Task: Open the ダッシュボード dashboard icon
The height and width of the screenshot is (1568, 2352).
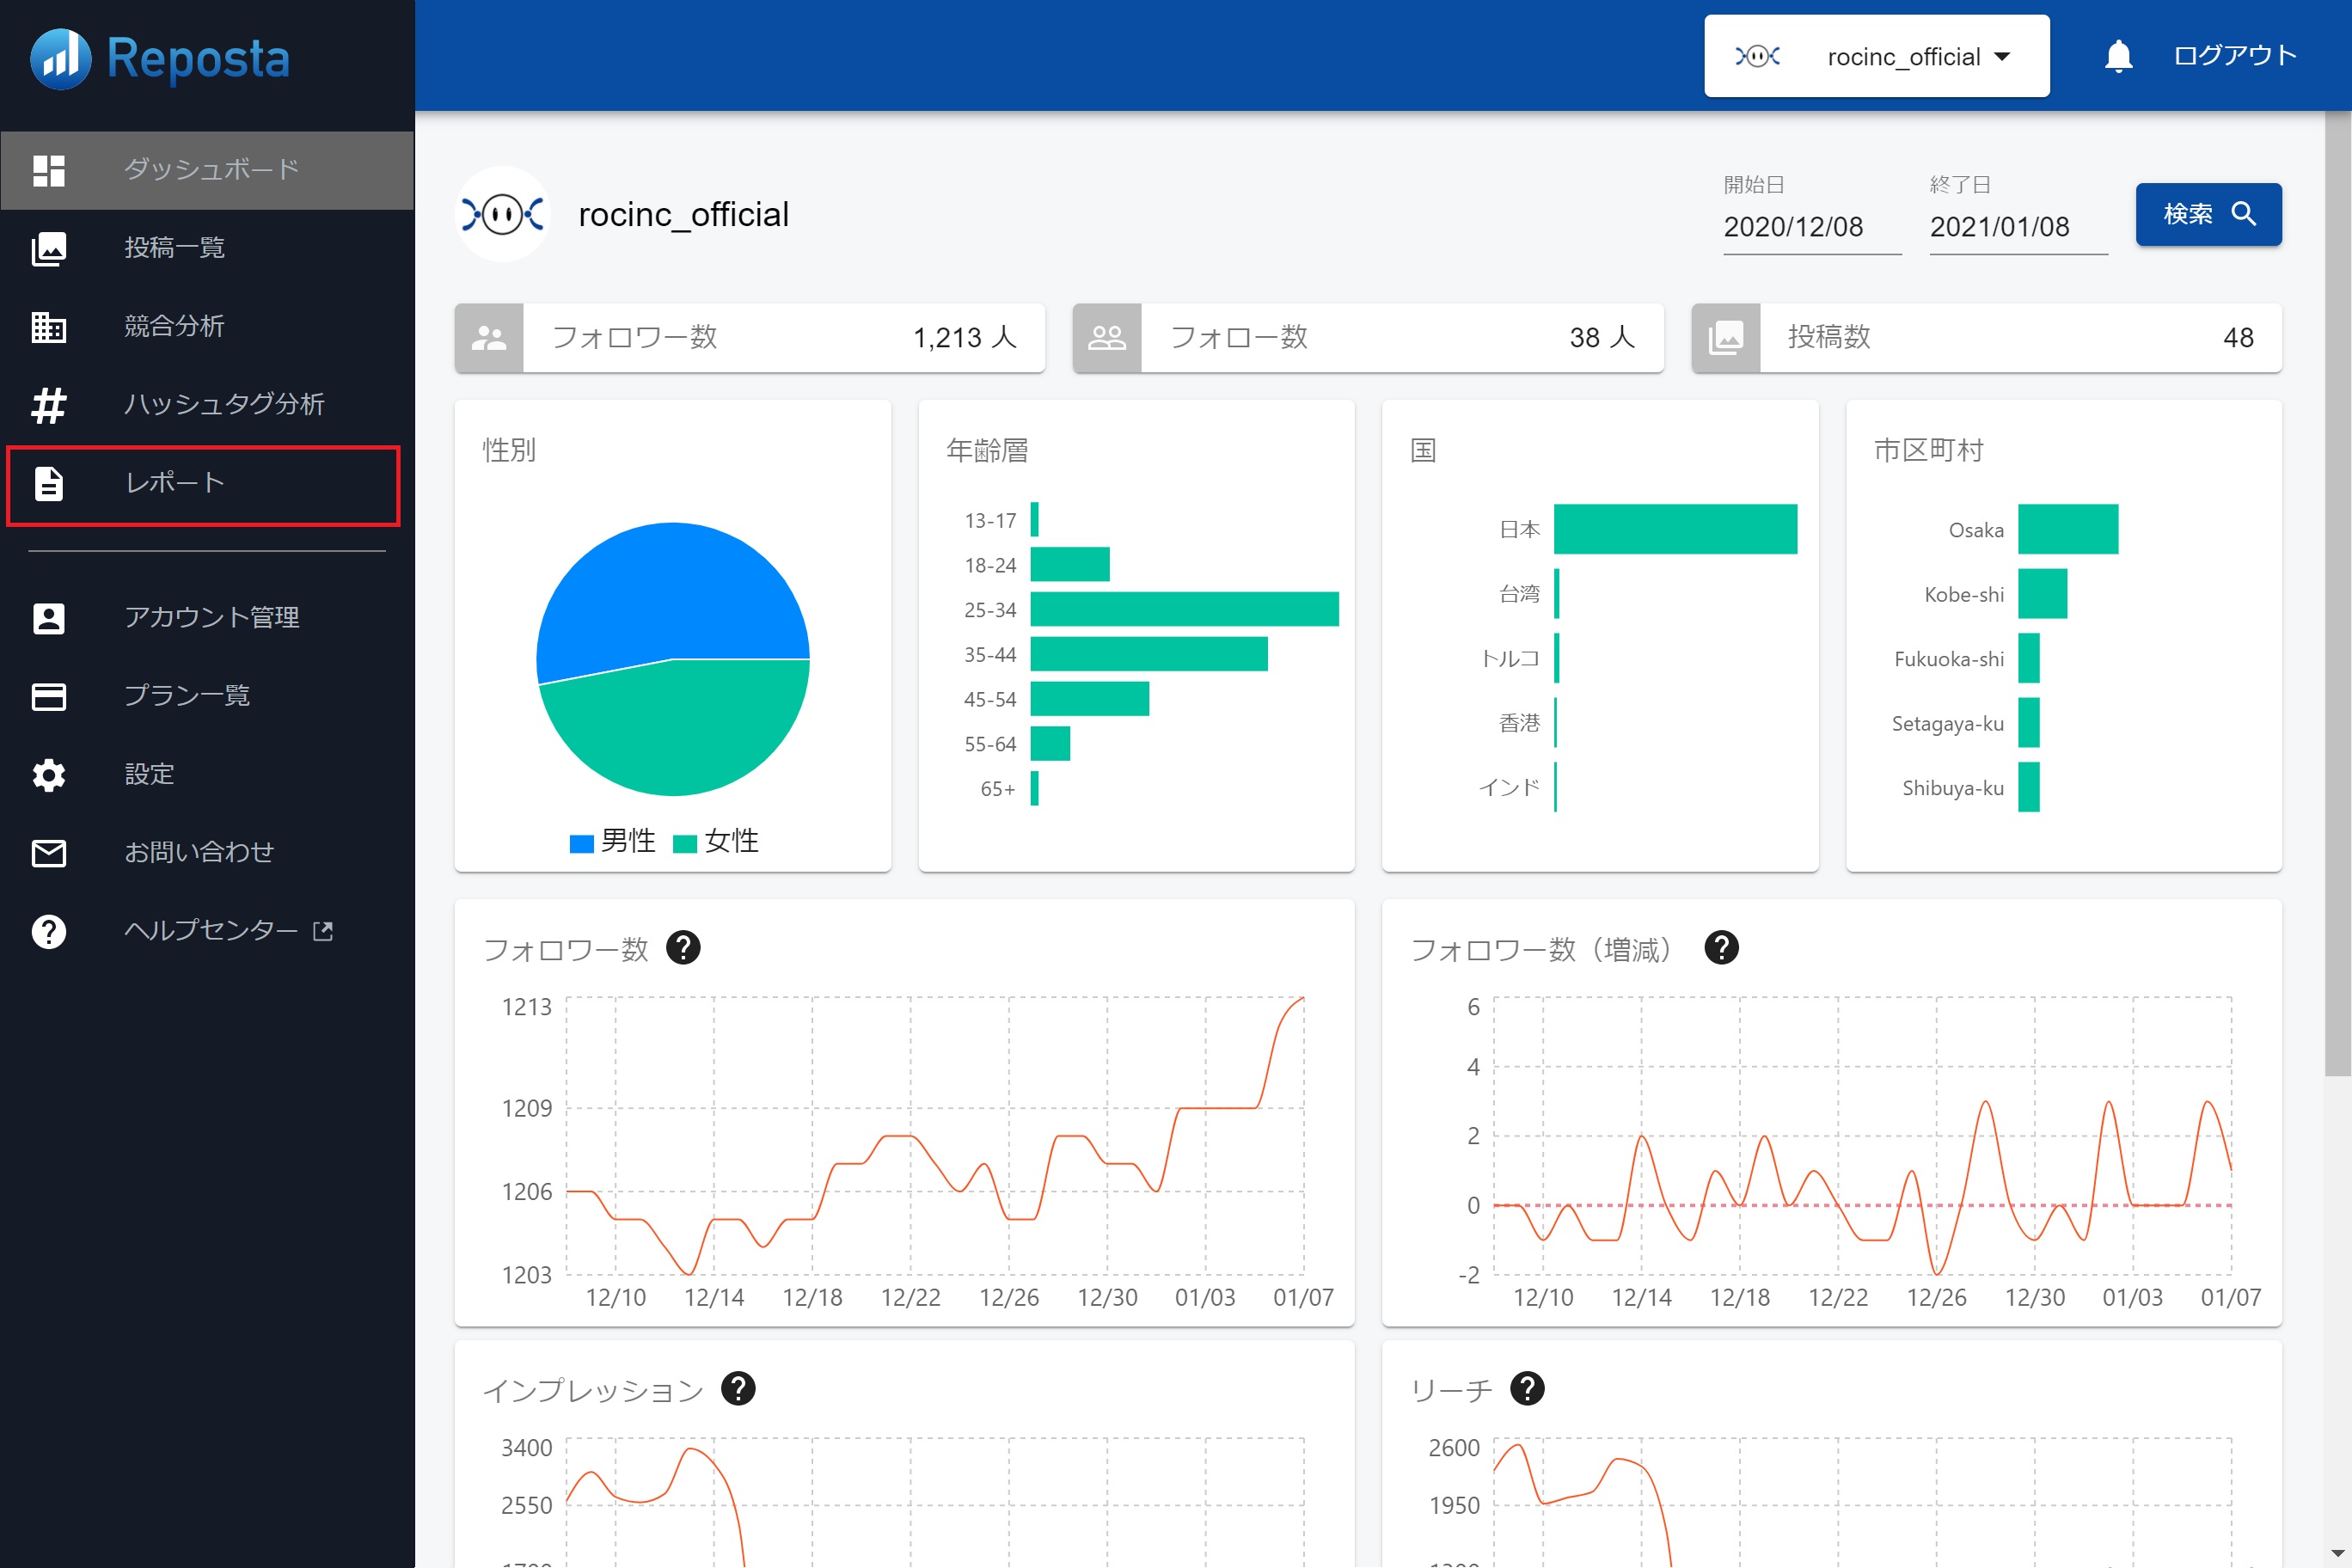Action: (x=49, y=170)
